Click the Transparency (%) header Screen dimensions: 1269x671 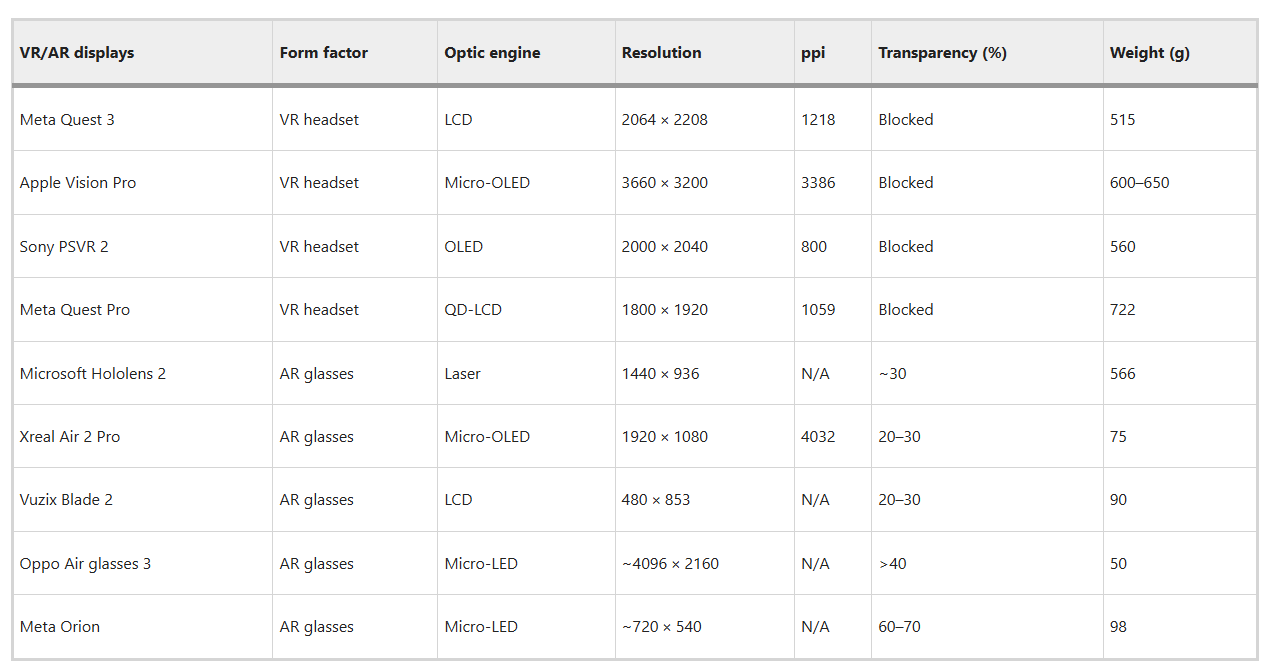pyautogui.click(x=942, y=53)
